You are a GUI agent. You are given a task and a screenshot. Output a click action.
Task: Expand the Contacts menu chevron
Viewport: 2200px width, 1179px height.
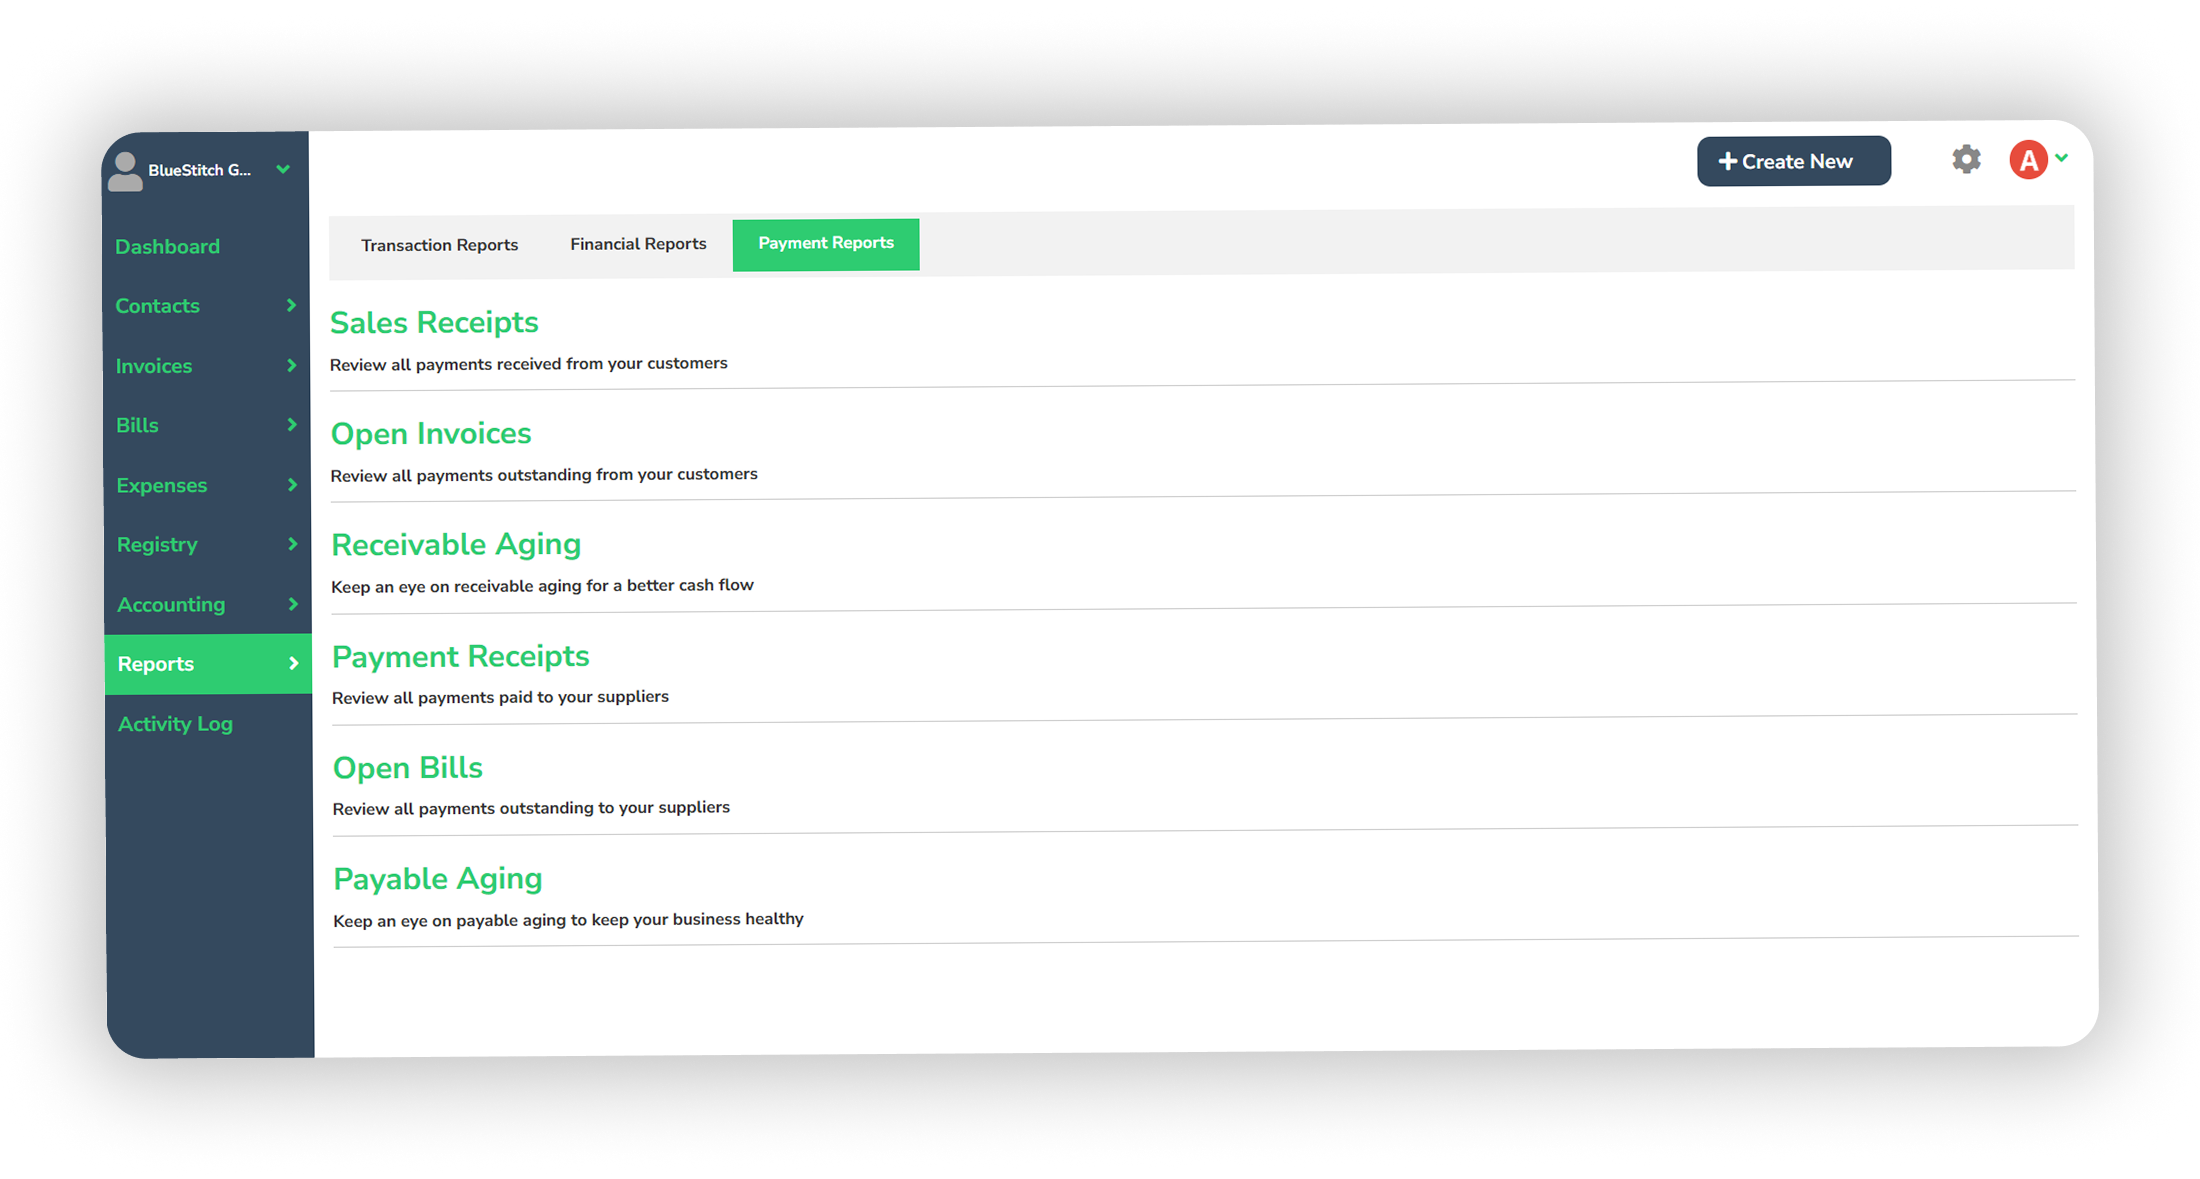[x=291, y=305]
